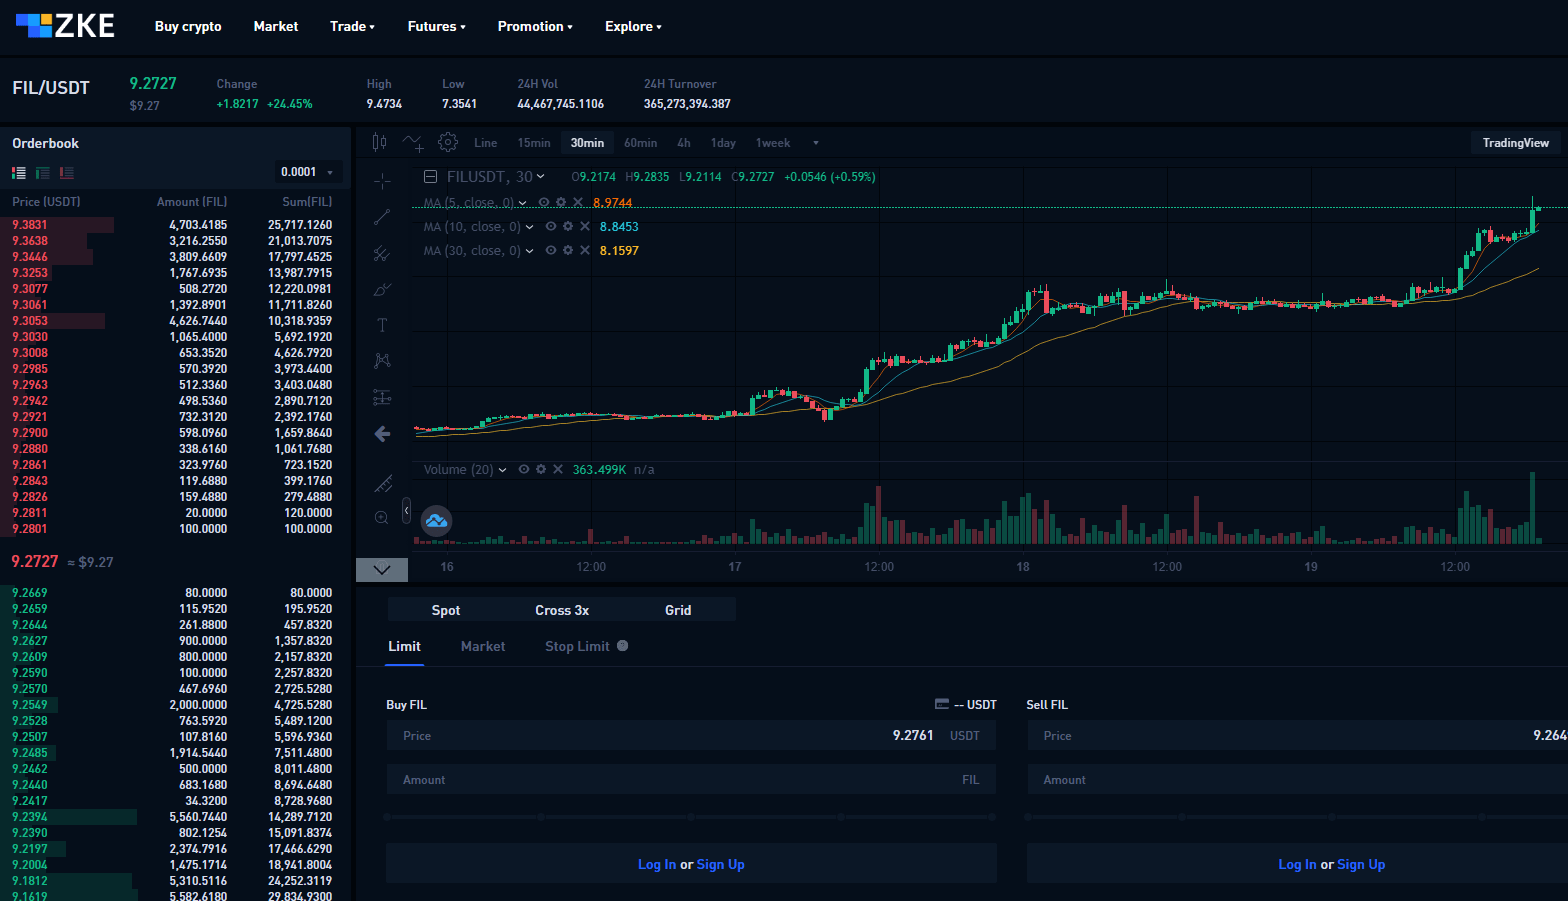This screenshot has height=901, width=1568.
Task: Hide the MA 30 indicator line
Action: pyautogui.click(x=550, y=251)
